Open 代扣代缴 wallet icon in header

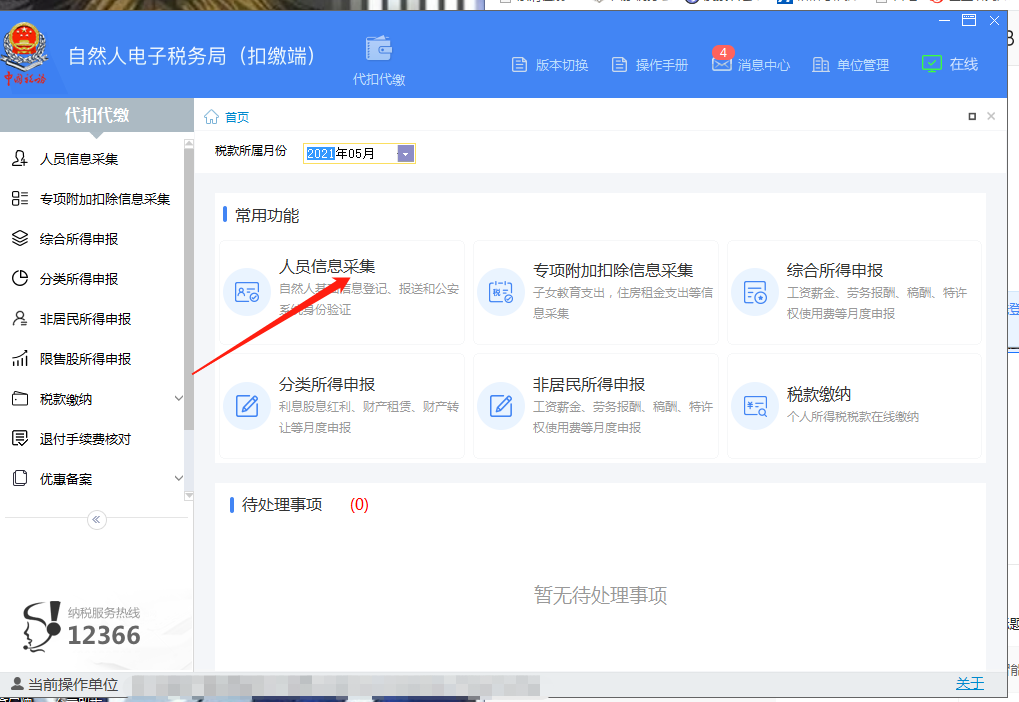pyautogui.click(x=379, y=49)
